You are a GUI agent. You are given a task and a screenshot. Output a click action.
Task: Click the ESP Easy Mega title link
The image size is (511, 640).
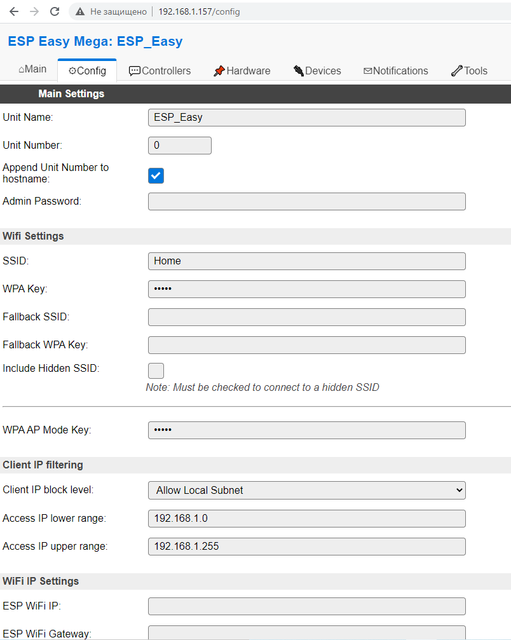(x=95, y=41)
